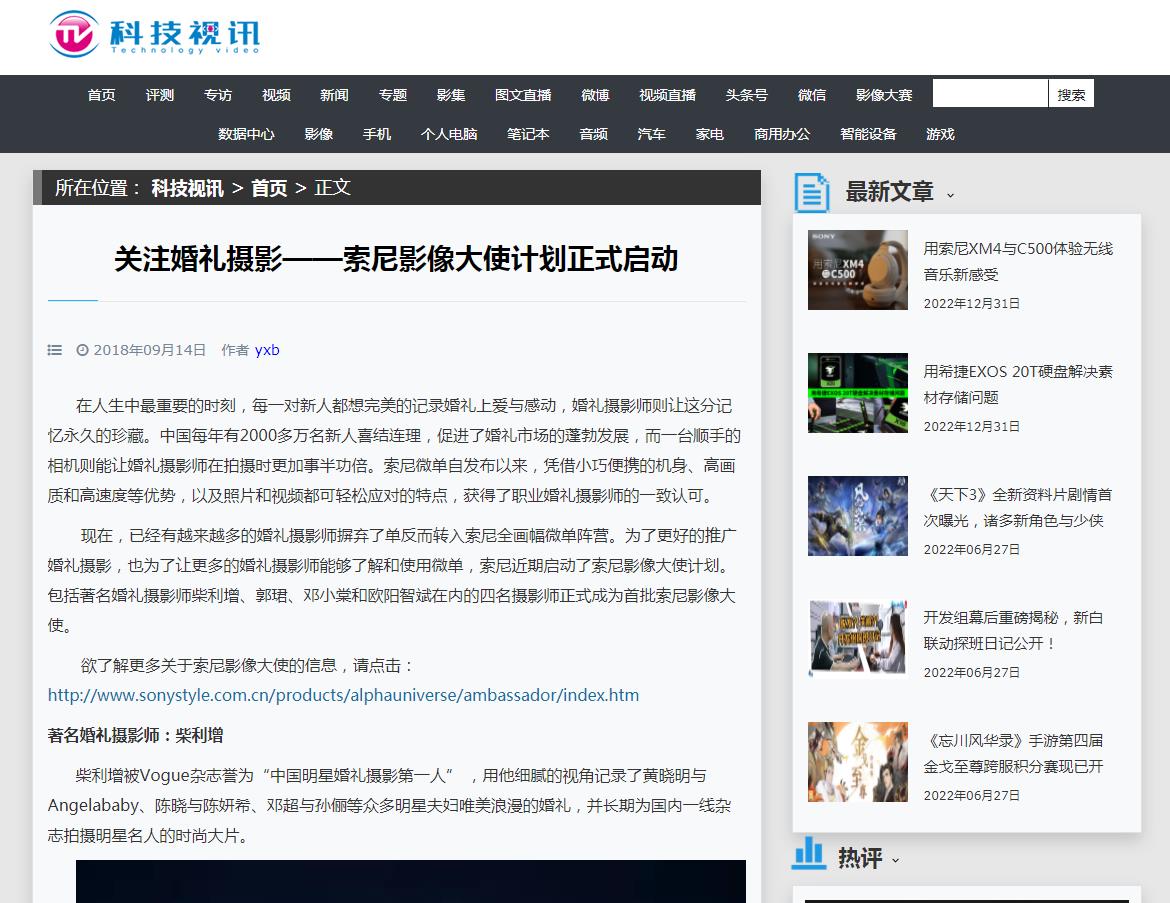1170x903 pixels.
Task: Open the 忘川风华录 article thumbnail
Action: (x=858, y=762)
